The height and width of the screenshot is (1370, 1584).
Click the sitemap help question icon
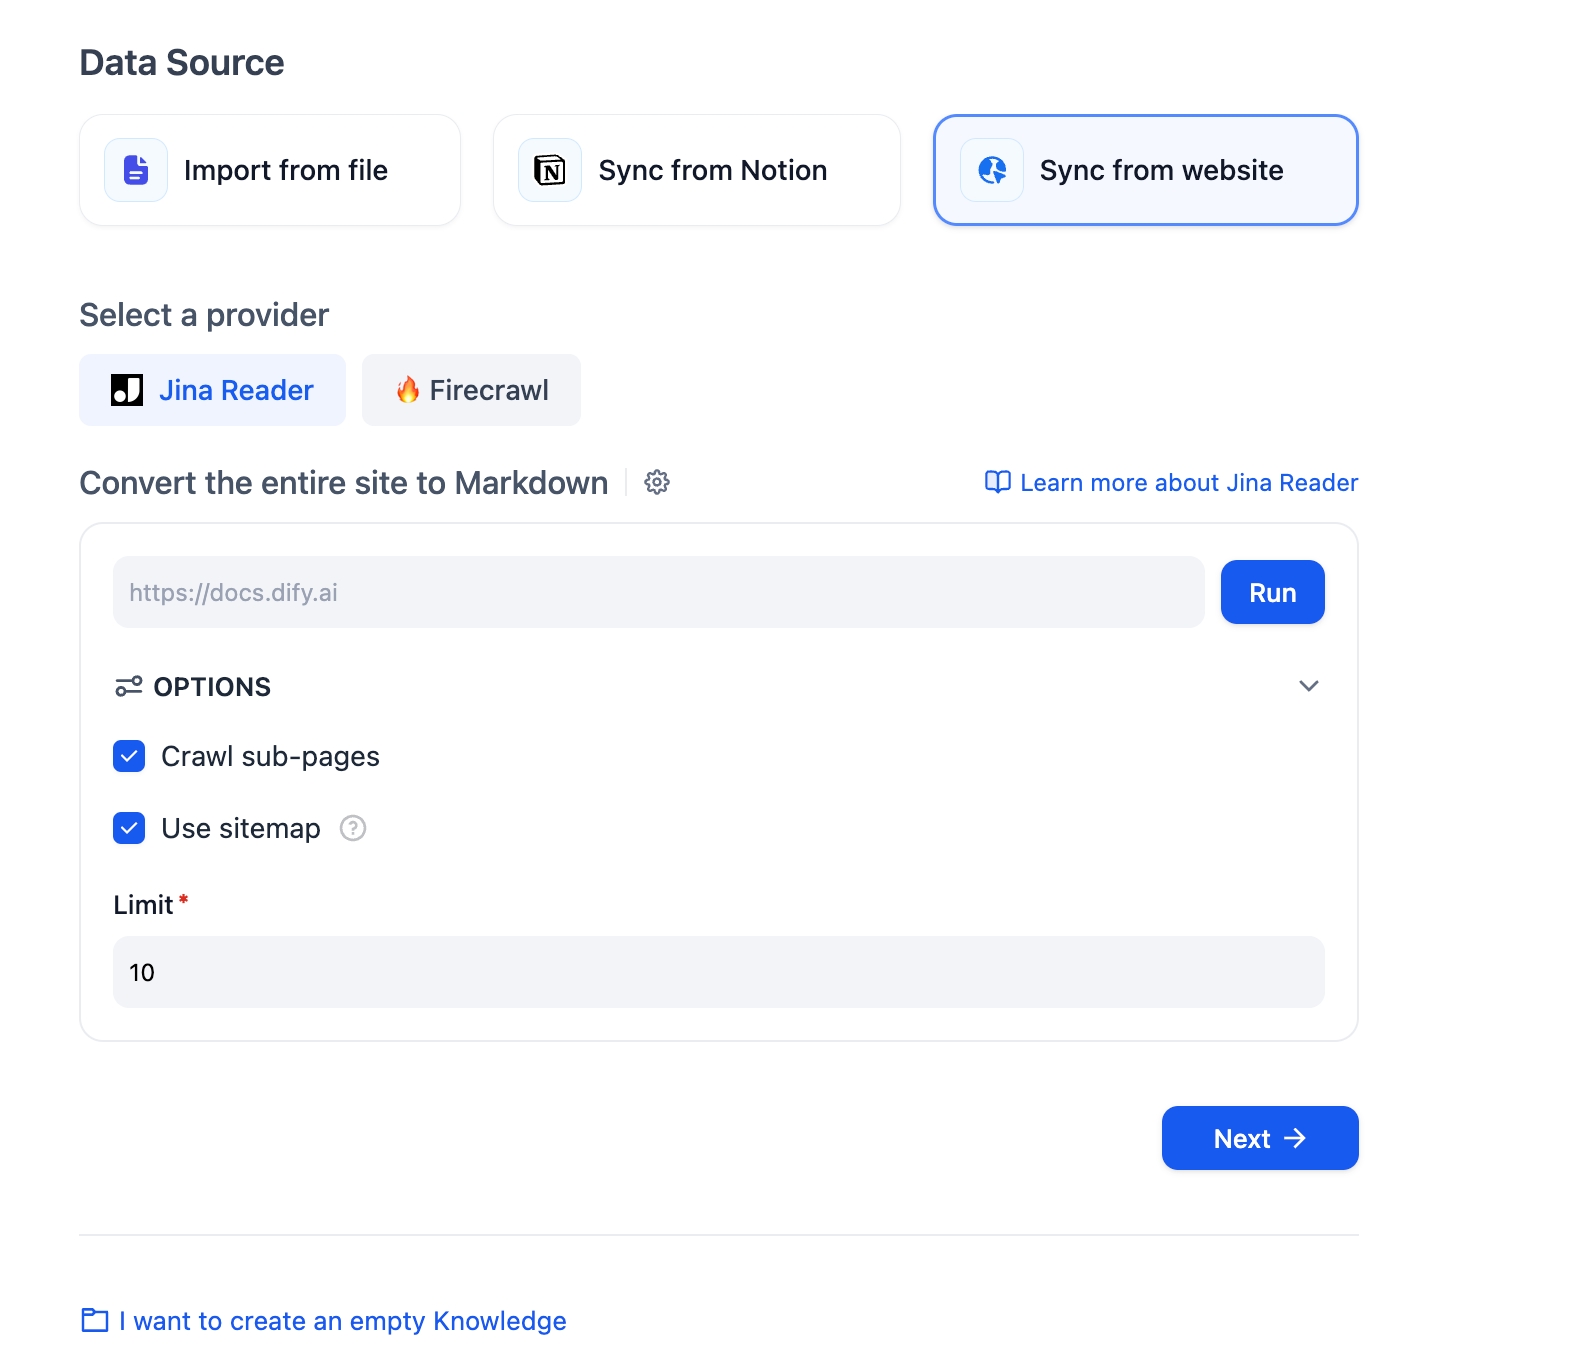click(x=353, y=828)
